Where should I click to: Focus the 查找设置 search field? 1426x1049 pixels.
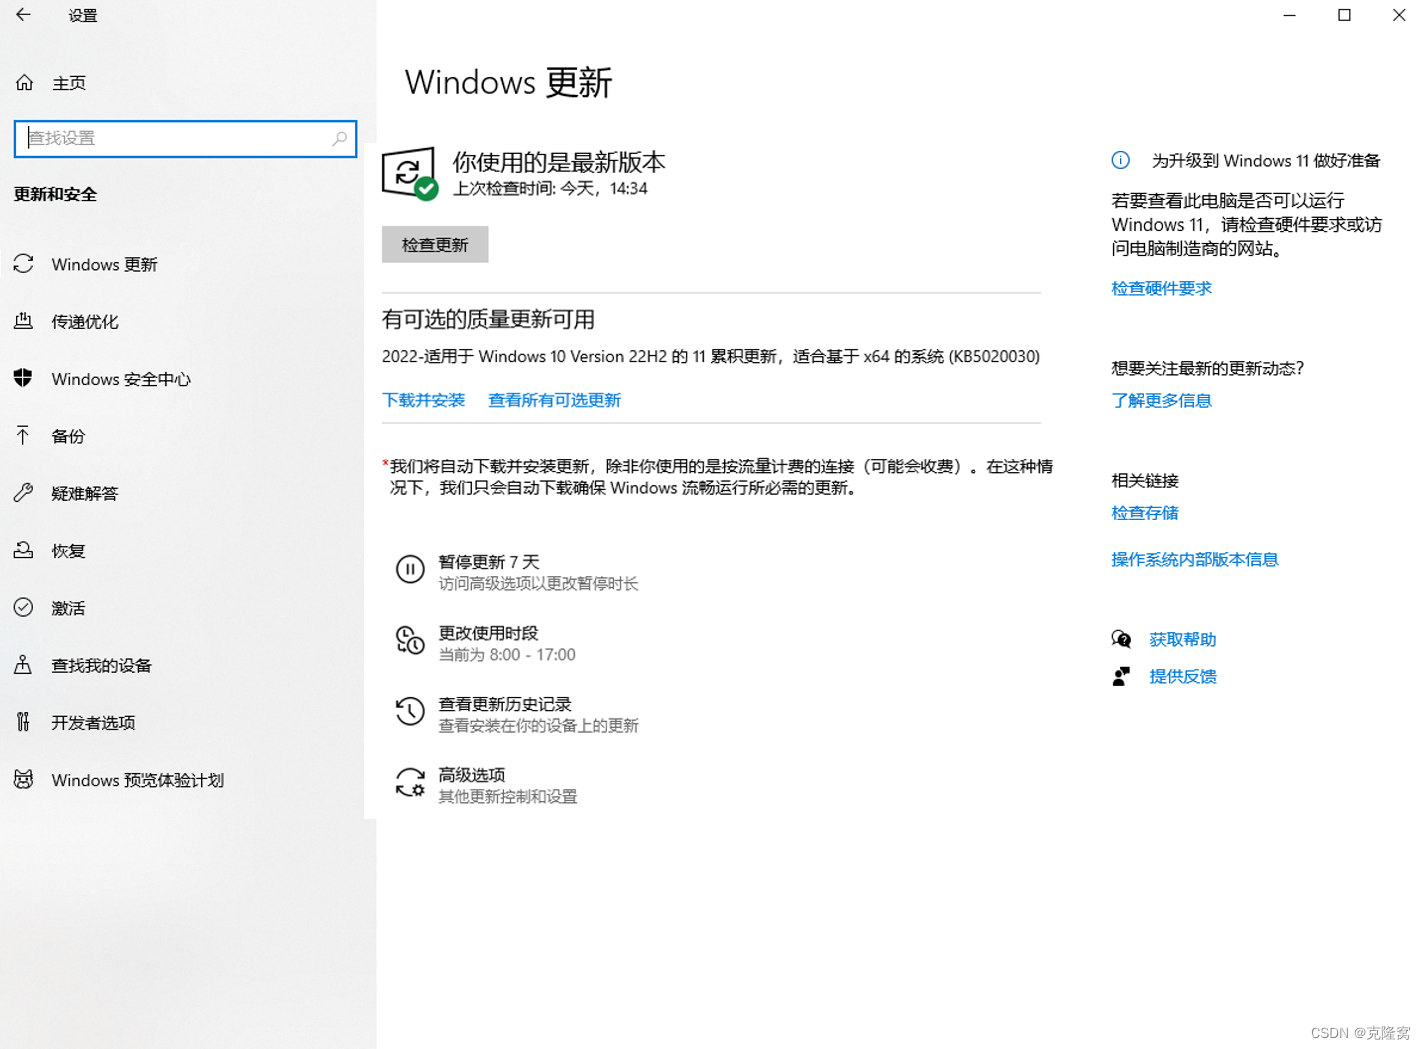point(185,138)
